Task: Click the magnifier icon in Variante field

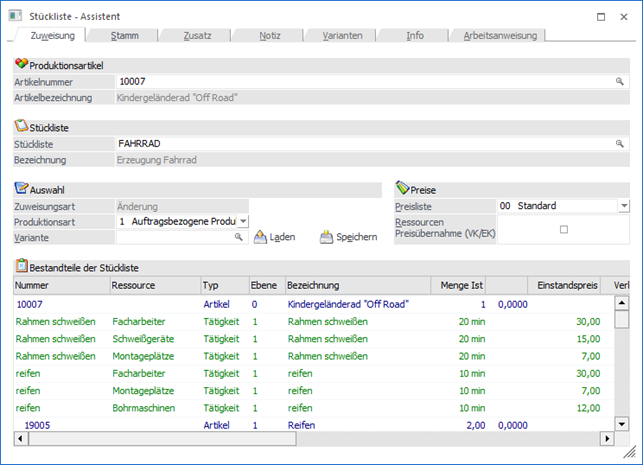Action: (x=239, y=237)
